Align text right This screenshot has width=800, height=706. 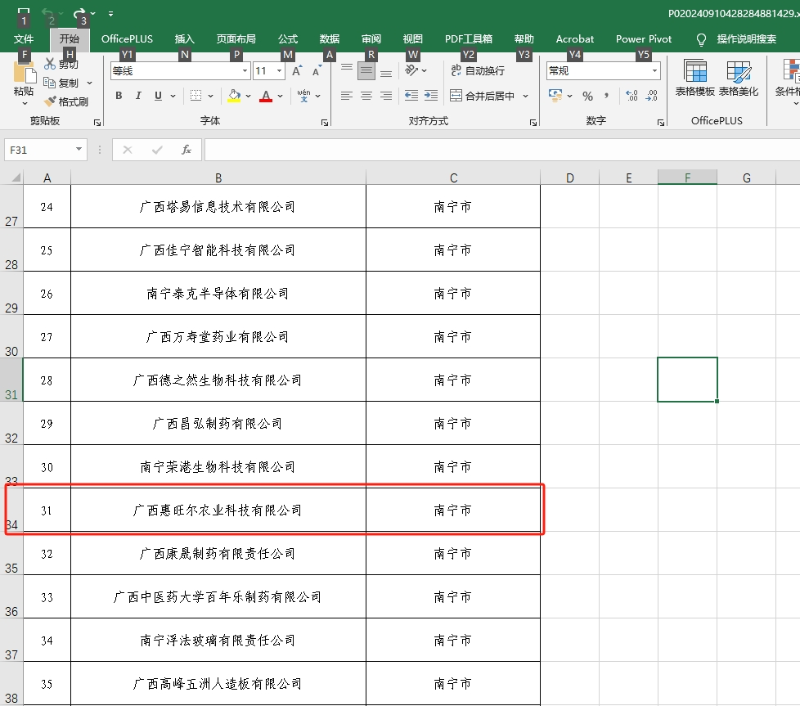386,95
